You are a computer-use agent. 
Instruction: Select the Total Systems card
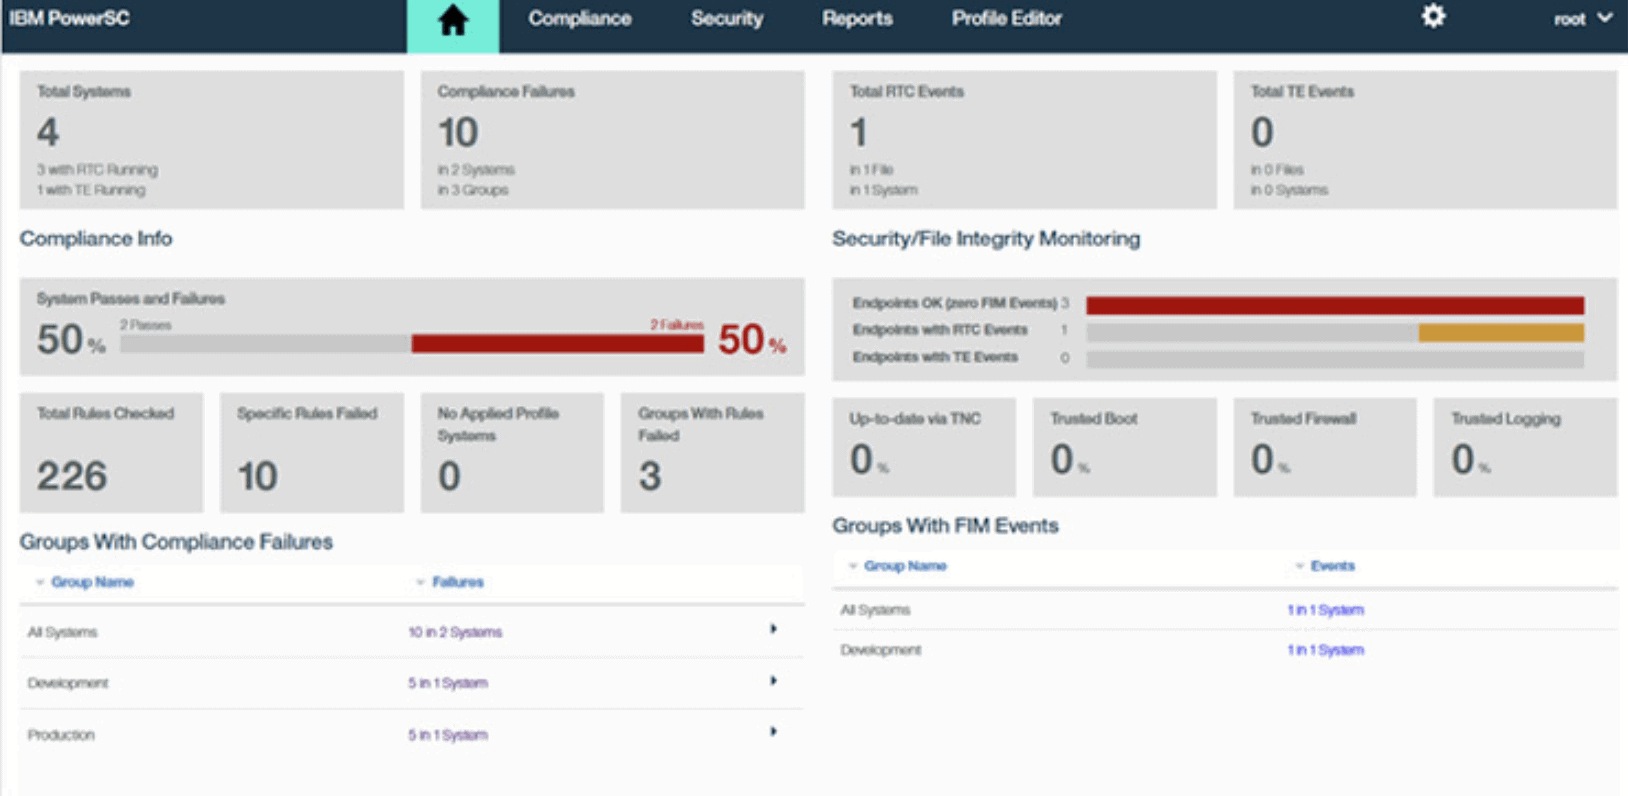[212, 139]
